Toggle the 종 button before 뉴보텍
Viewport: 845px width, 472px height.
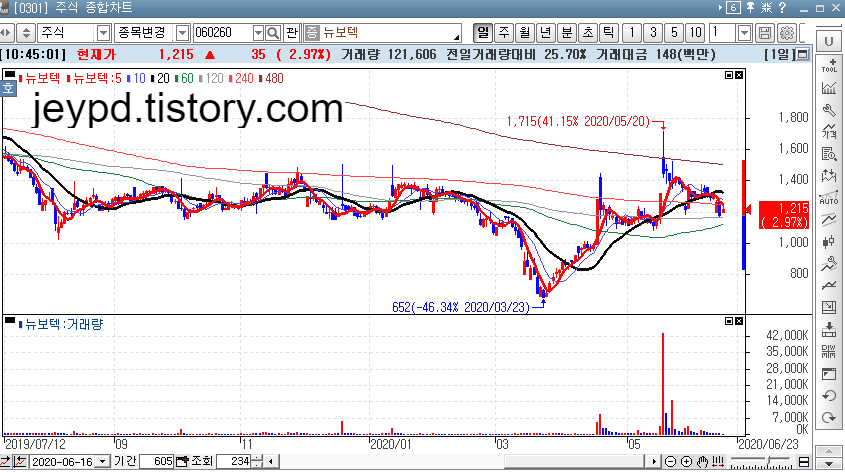[312, 33]
